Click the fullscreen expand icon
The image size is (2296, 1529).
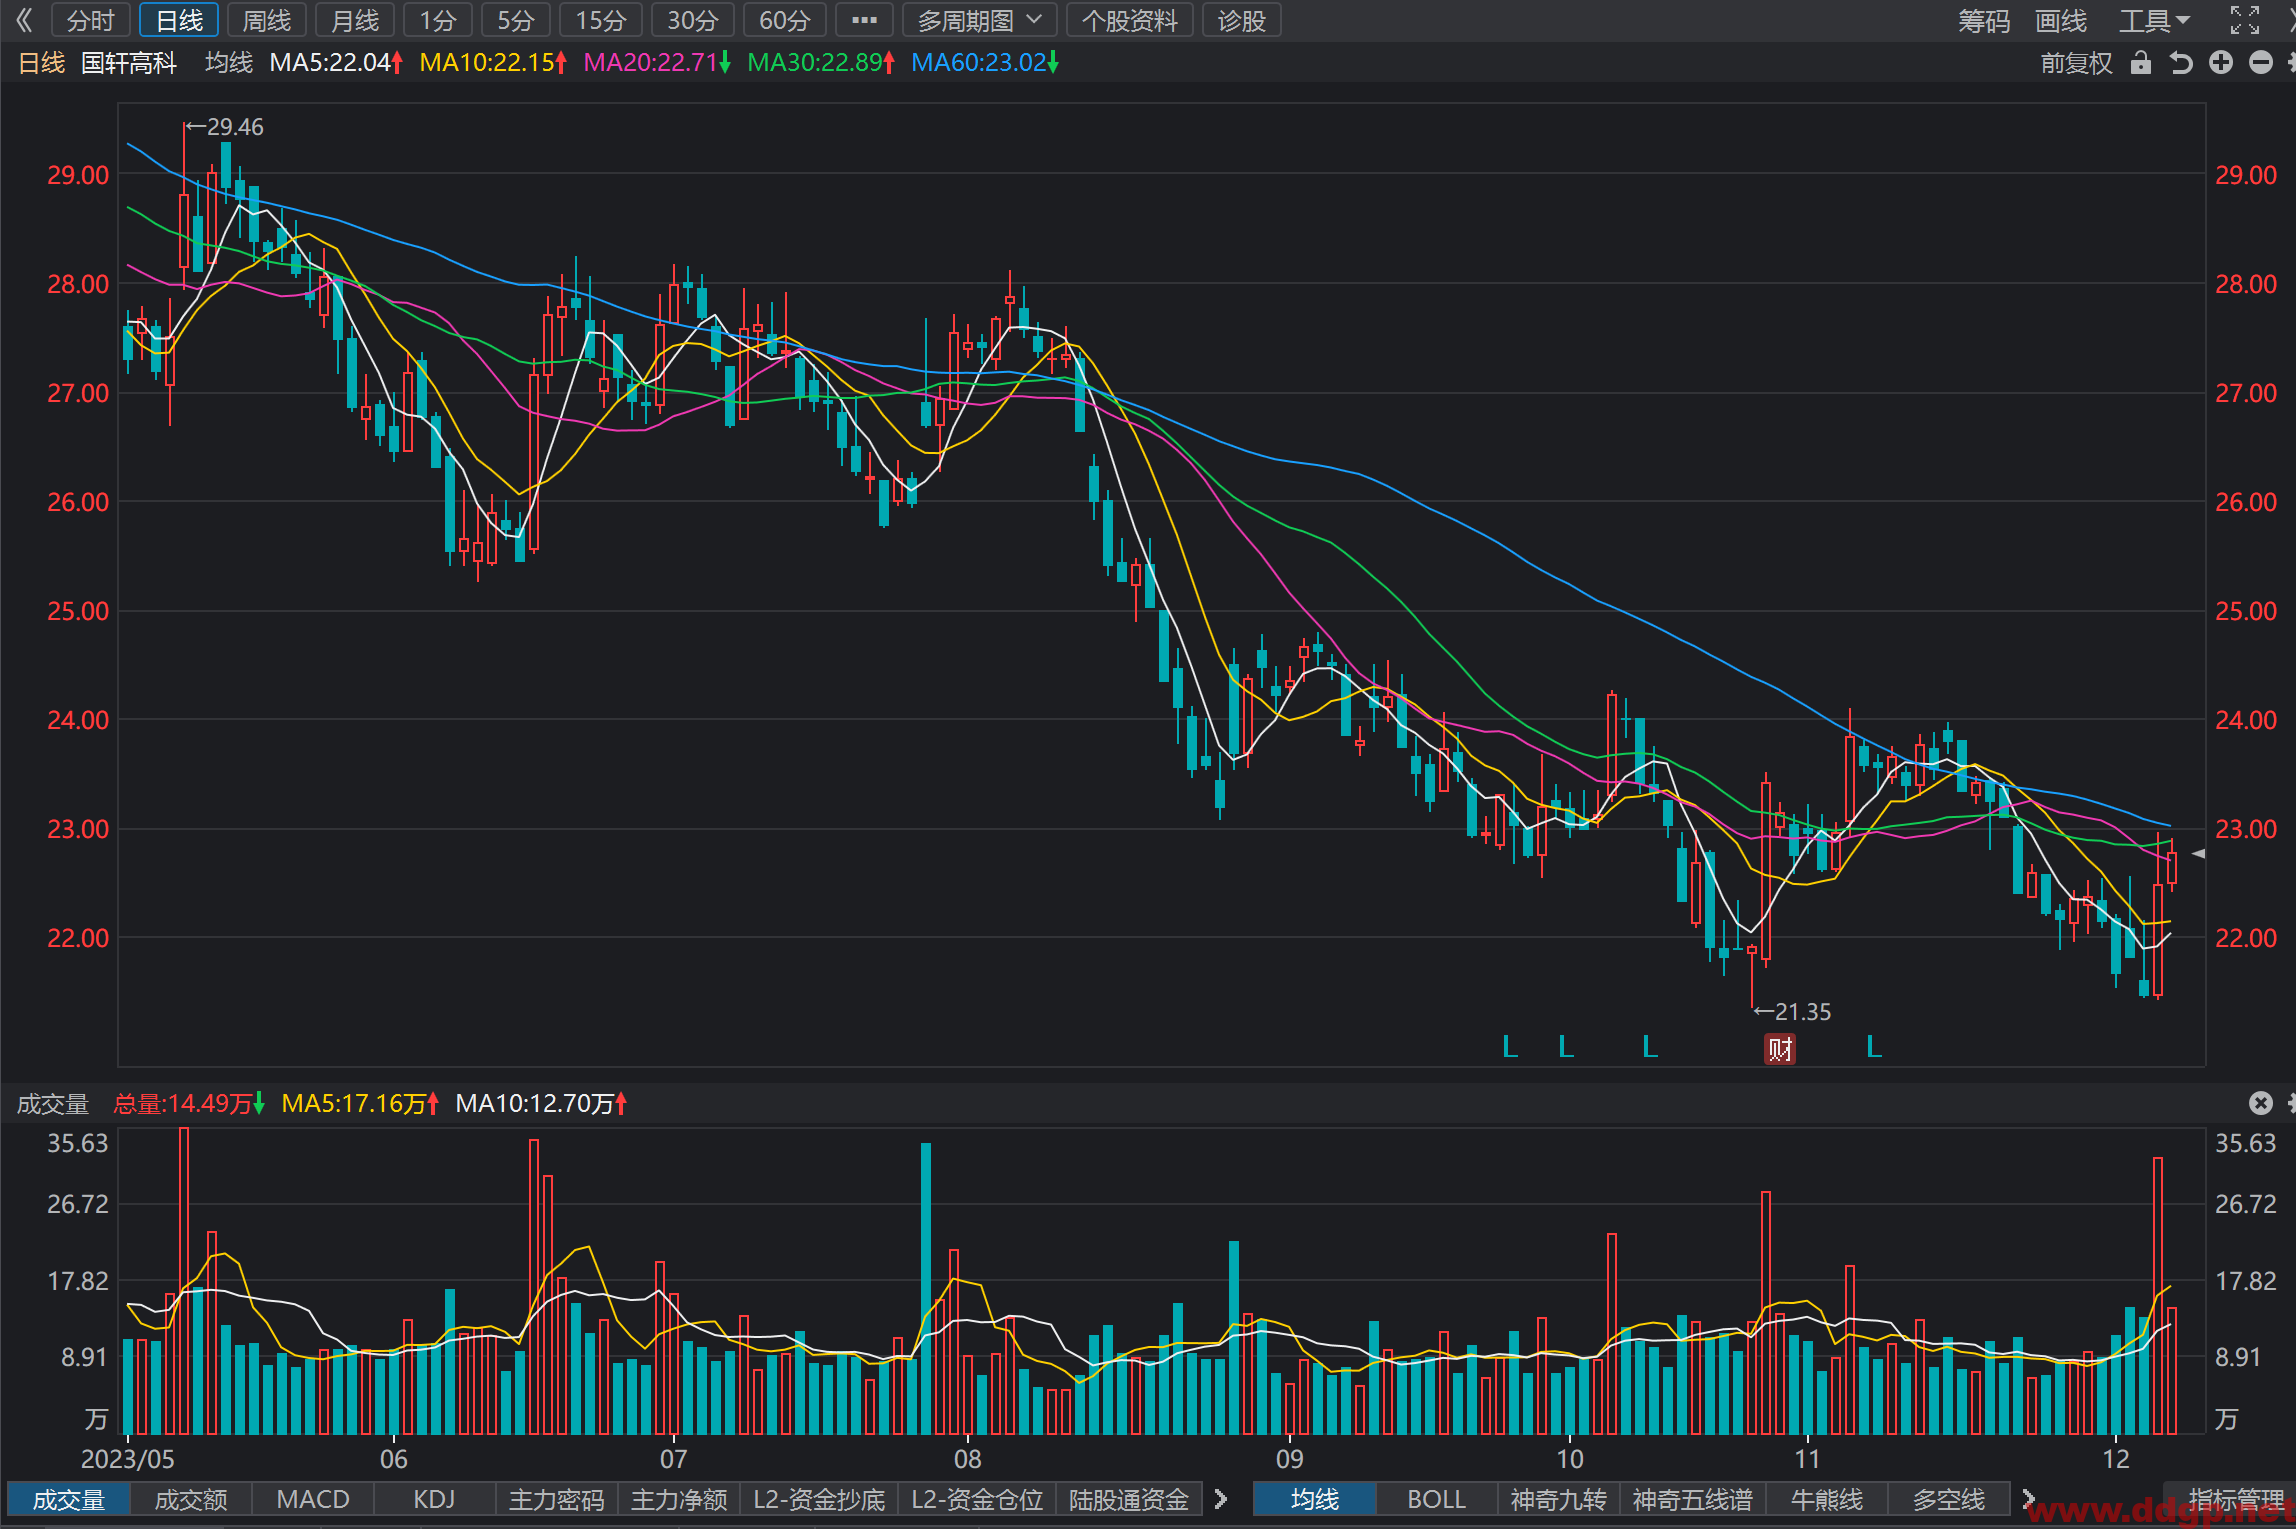click(x=2245, y=20)
